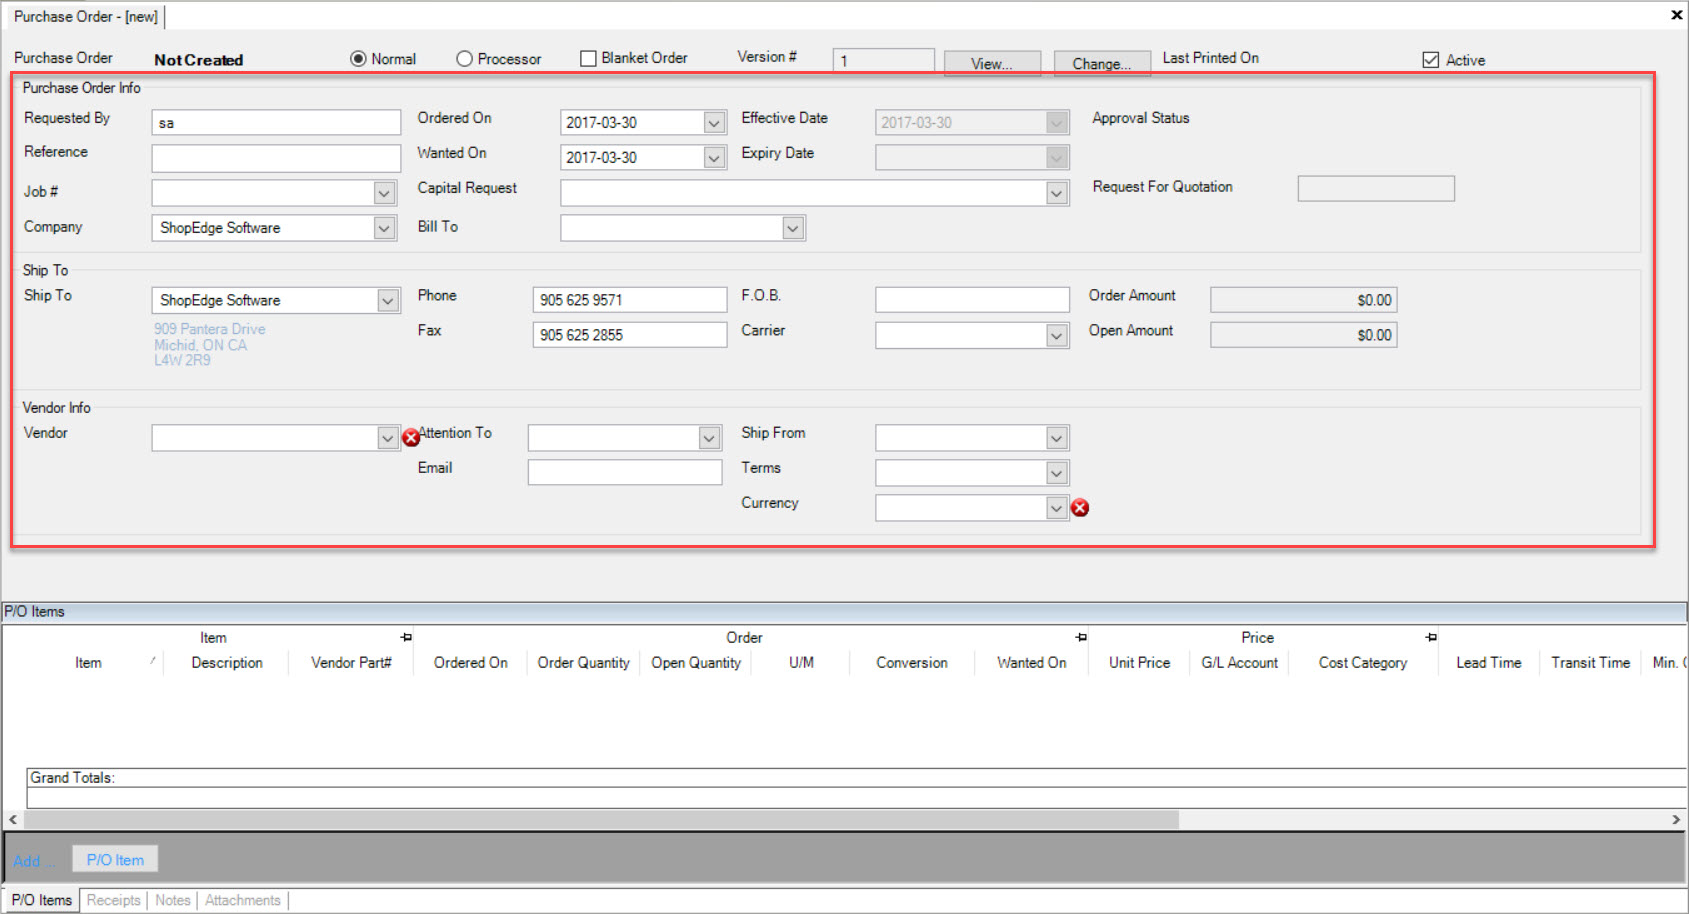The width and height of the screenshot is (1689, 914).
Task: Click the Transit Time column header
Action: 1590,663
